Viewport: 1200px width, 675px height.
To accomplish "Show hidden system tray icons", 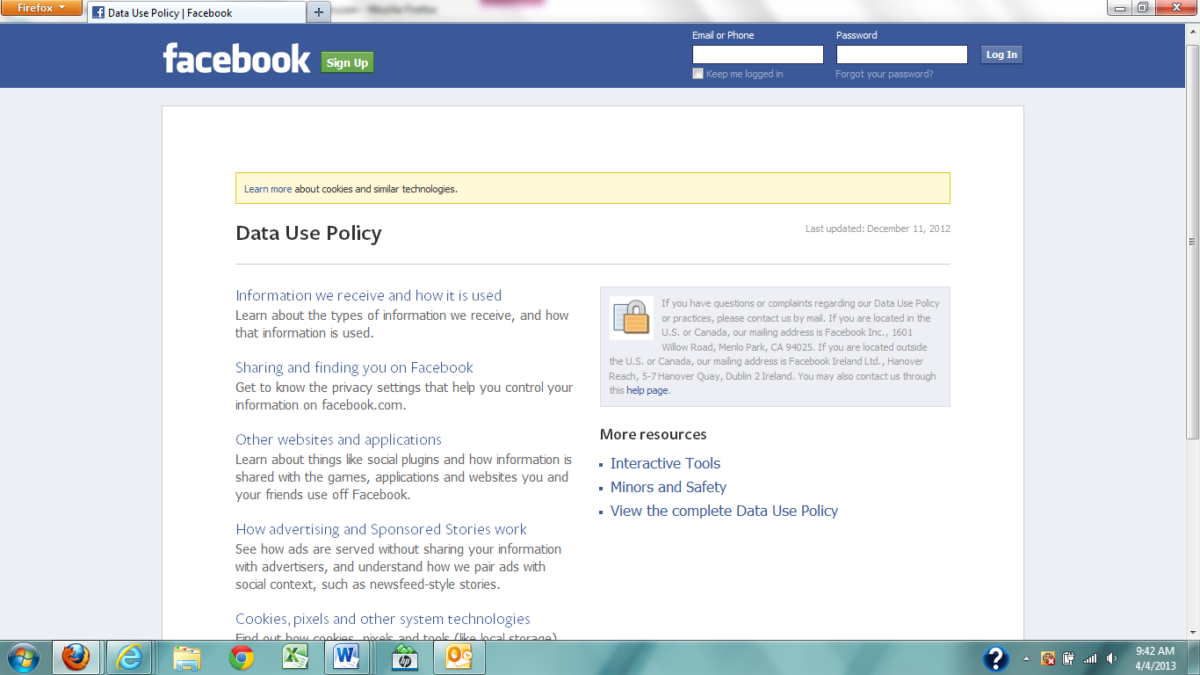I will click(x=1026, y=658).
